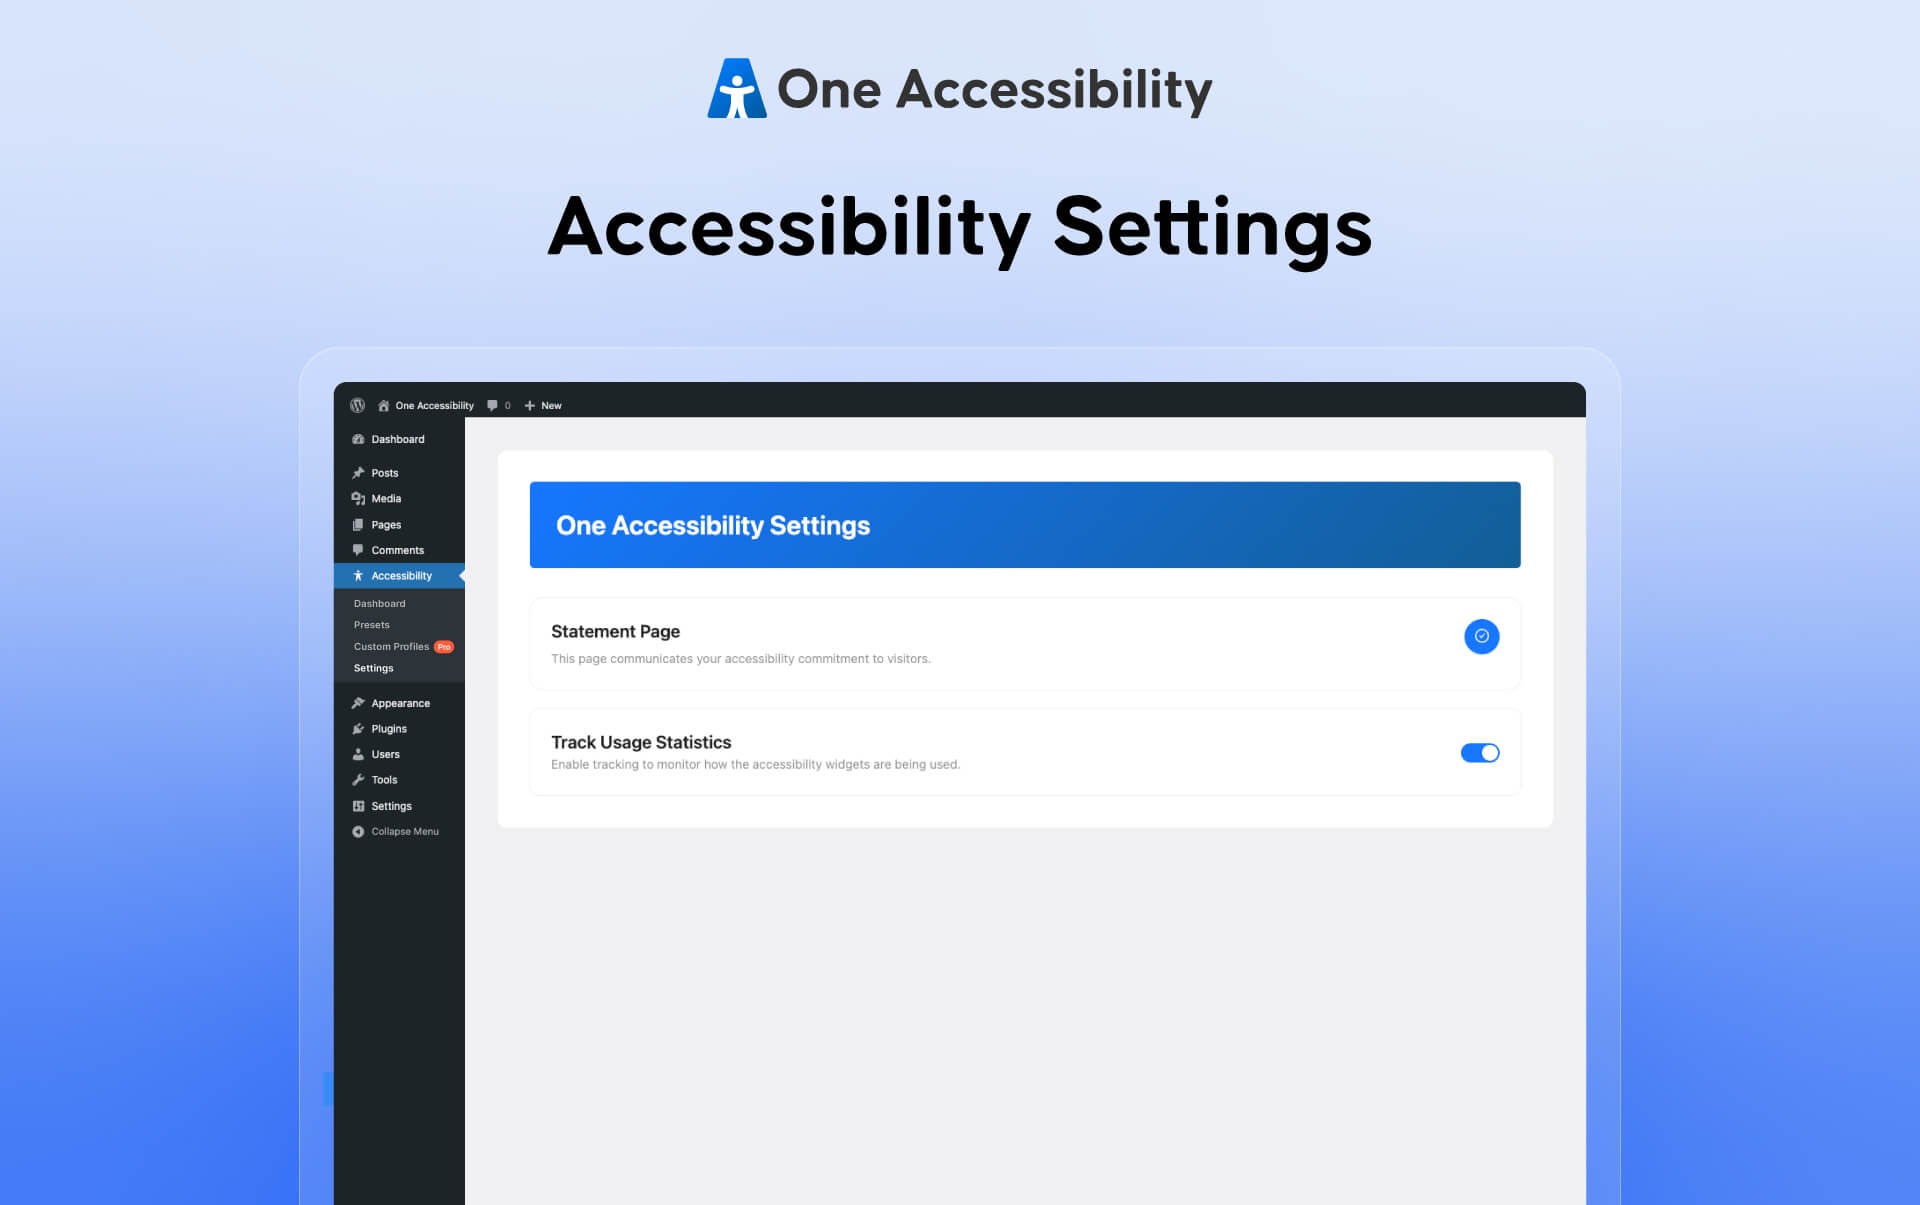This screenshot has width=1920, height=1205.
Task: Select the Accessibility Settings submenu item
Action: [x=373, y=668]
